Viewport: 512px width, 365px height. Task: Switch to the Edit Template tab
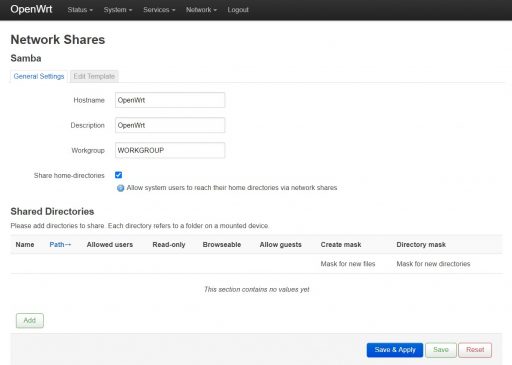coord(94,76)
